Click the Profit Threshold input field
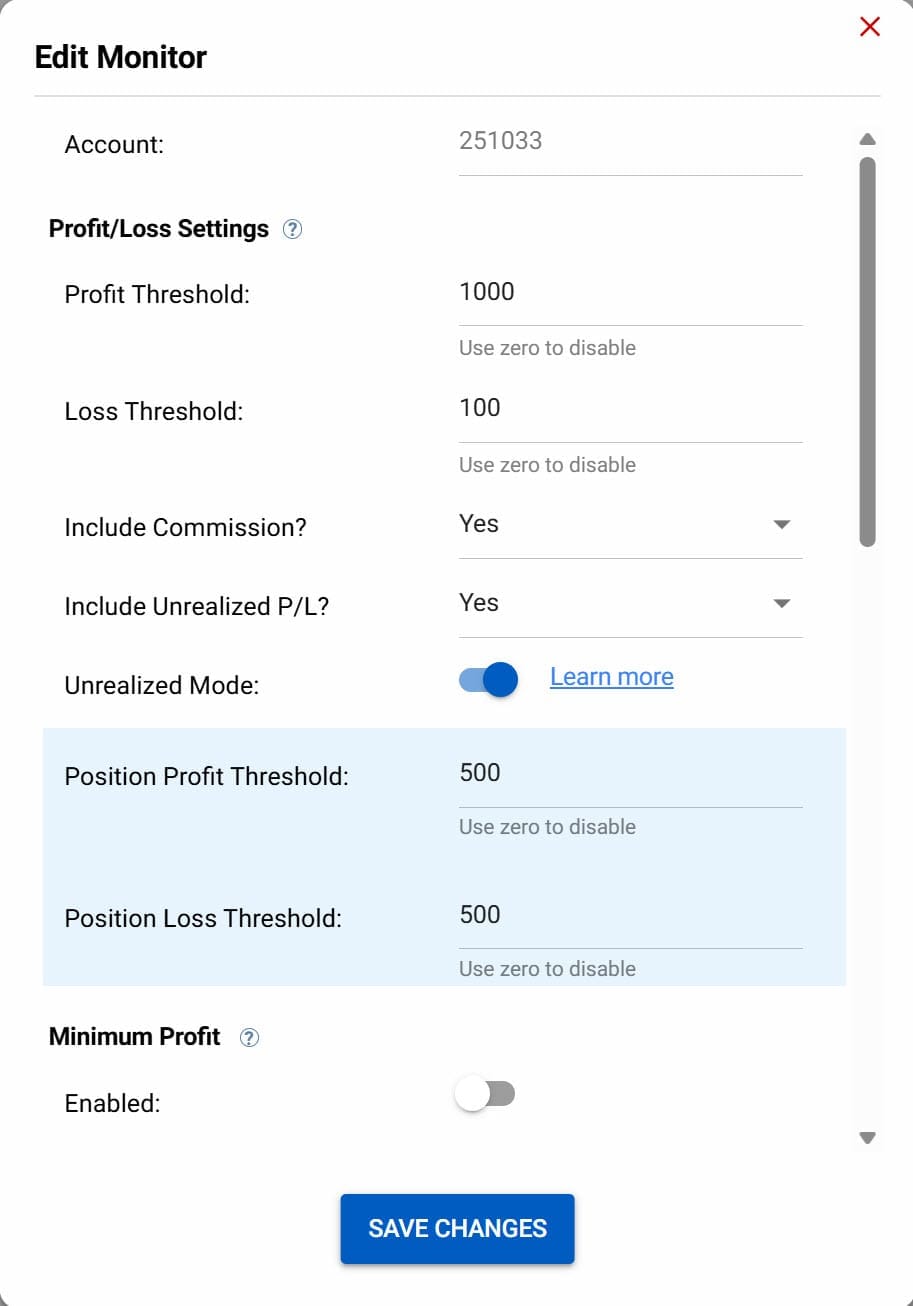913x1306 pixels. coord(630,293)
